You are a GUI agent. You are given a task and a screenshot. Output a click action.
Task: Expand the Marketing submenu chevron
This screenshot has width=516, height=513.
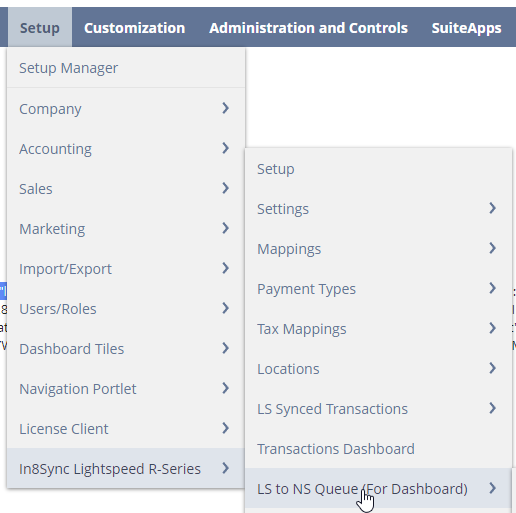pyautogui.click(x=226, y=228)
